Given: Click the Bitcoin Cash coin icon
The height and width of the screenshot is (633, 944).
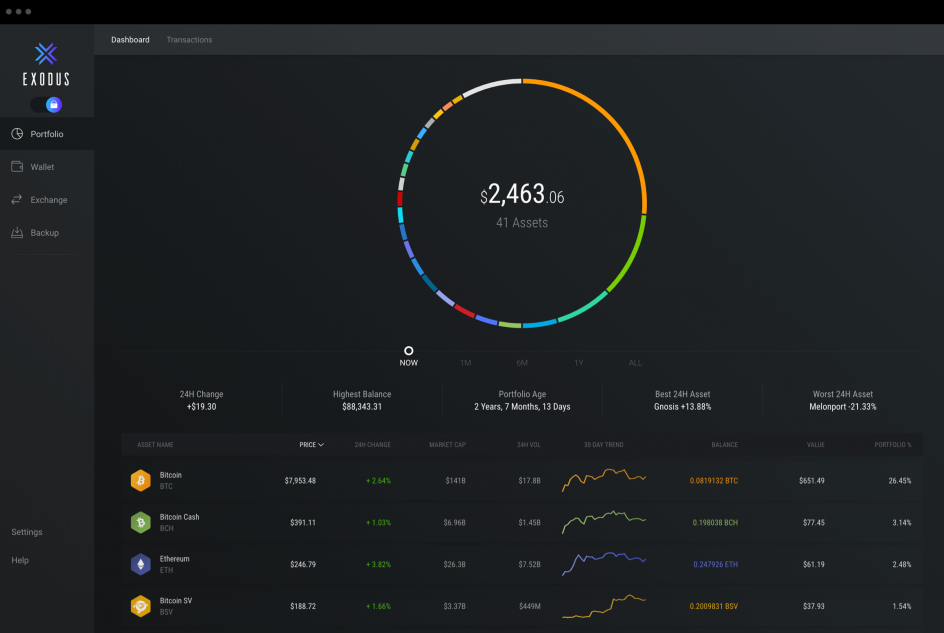Looking at the screenshot, I should (x=140, y=522).
